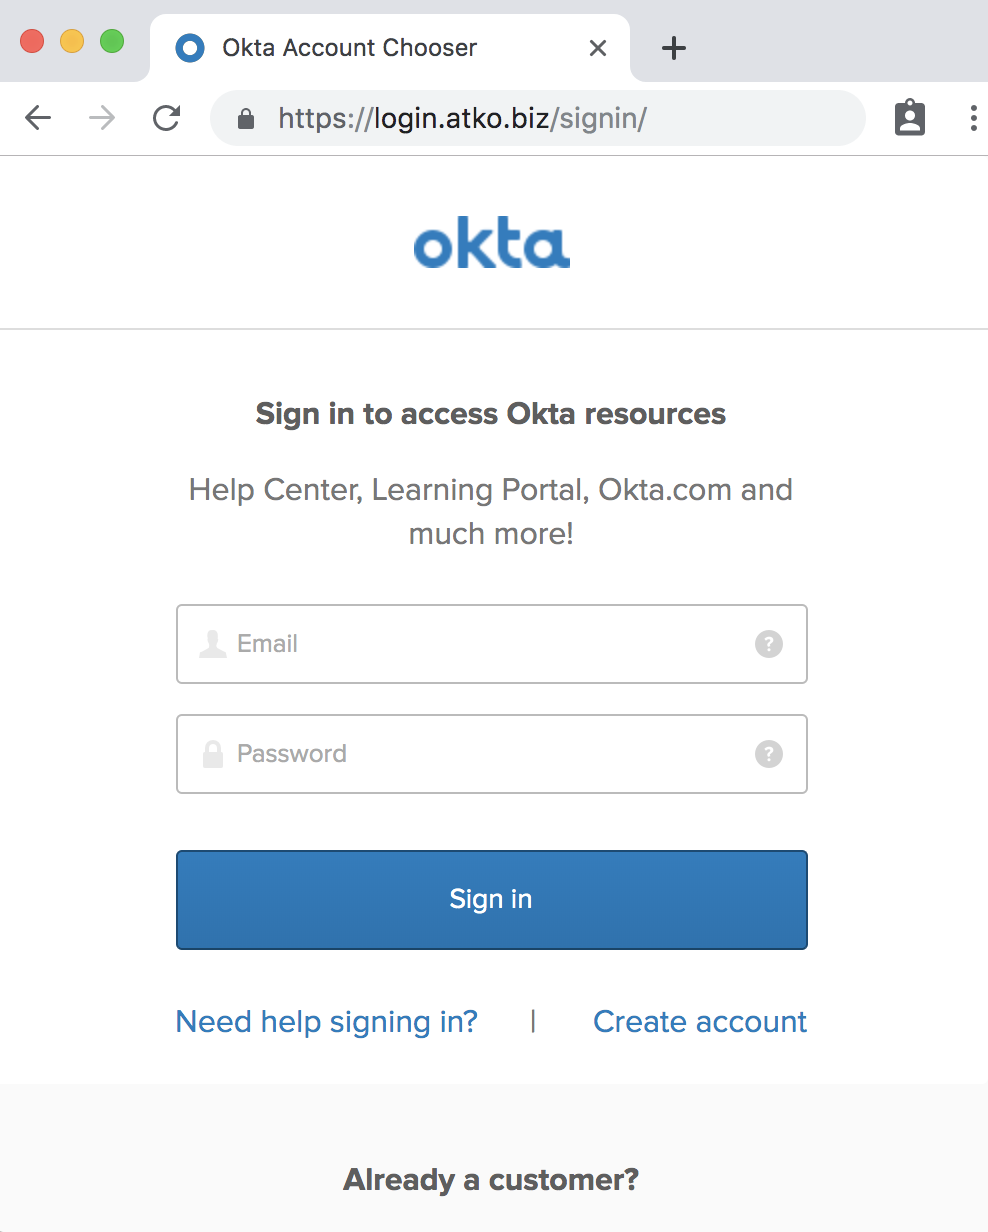Open the three-dot browser menu
Screen dimensions: 988x1232
[x=973, y=118]
